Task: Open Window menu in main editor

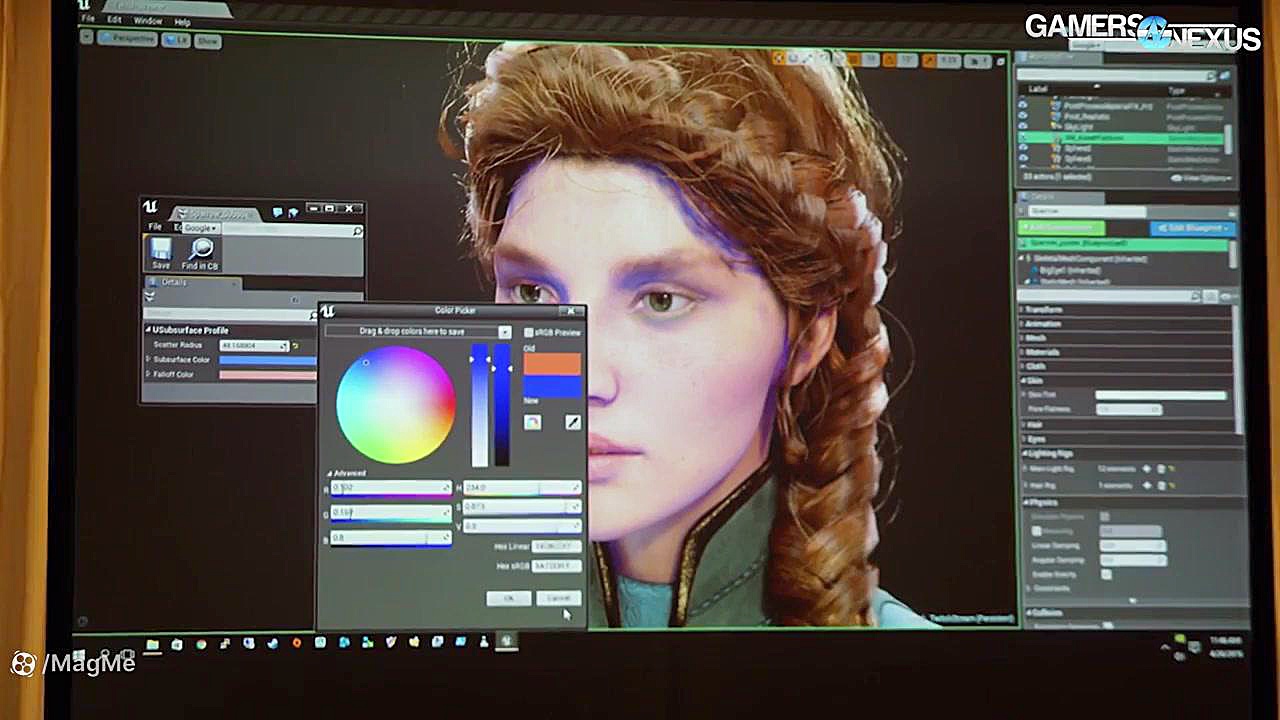Action: coord(147,20)
